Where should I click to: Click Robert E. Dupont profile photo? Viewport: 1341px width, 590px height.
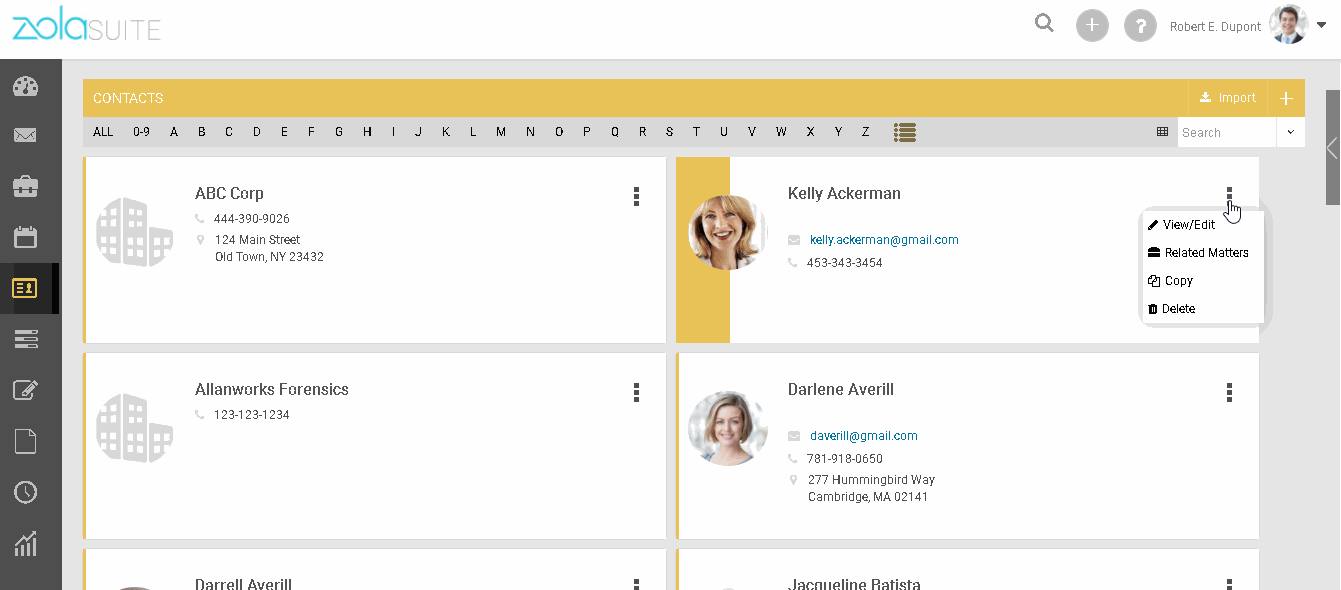[1288, 25]
